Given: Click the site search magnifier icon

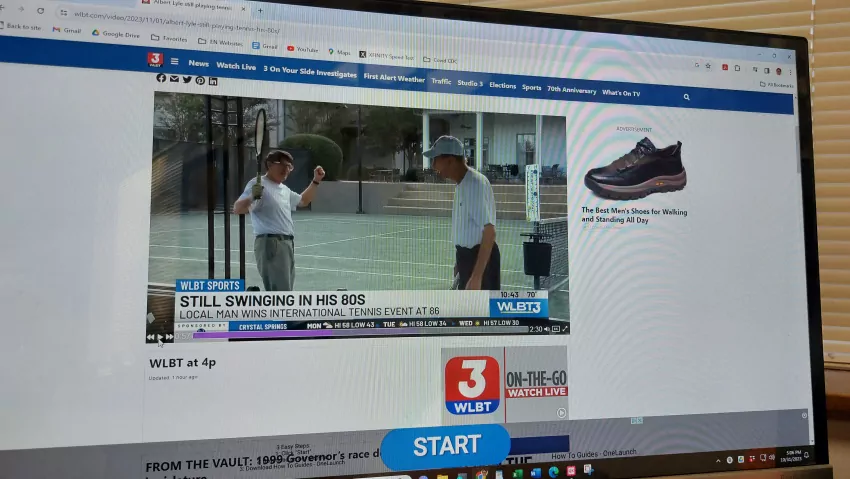Looking at the screenshot, I should [x=686, y=97].
